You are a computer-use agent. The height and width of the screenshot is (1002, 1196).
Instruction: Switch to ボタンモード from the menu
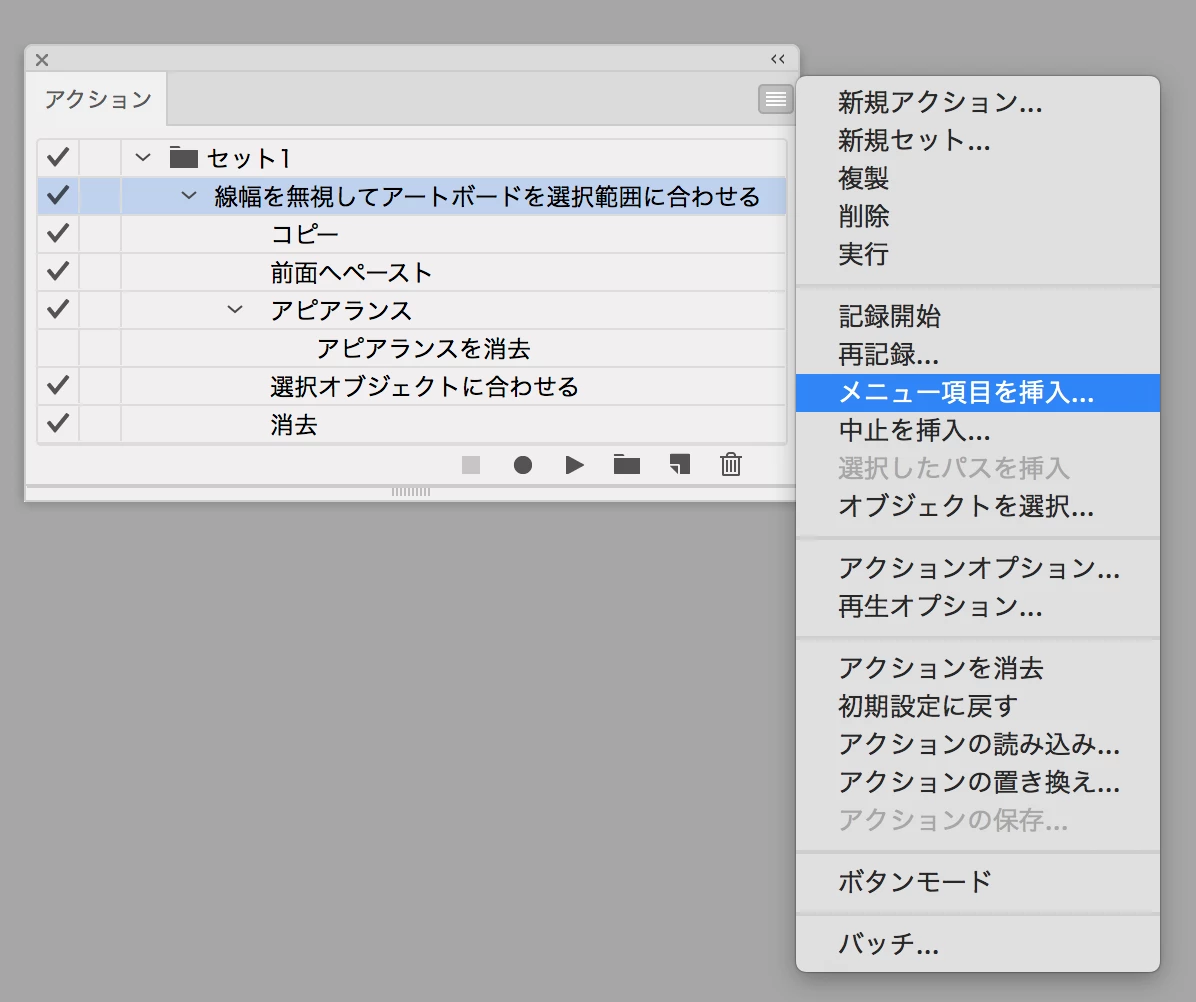[x=978, y=882]
